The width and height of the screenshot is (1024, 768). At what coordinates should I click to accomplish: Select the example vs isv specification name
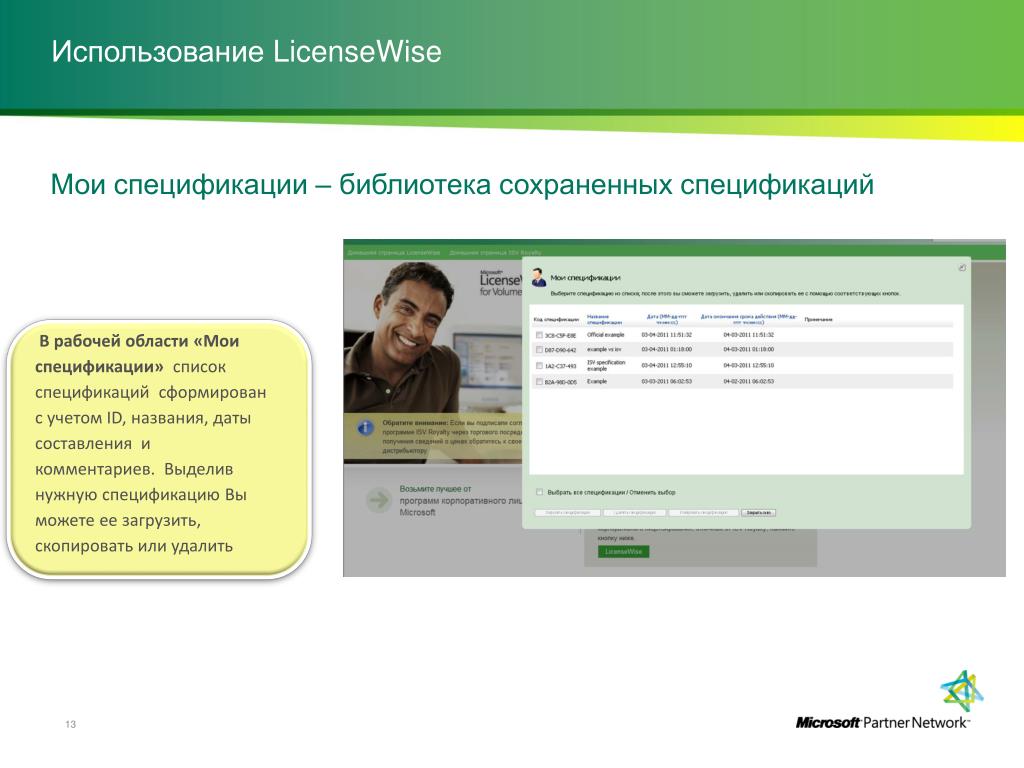pos(604,350)
